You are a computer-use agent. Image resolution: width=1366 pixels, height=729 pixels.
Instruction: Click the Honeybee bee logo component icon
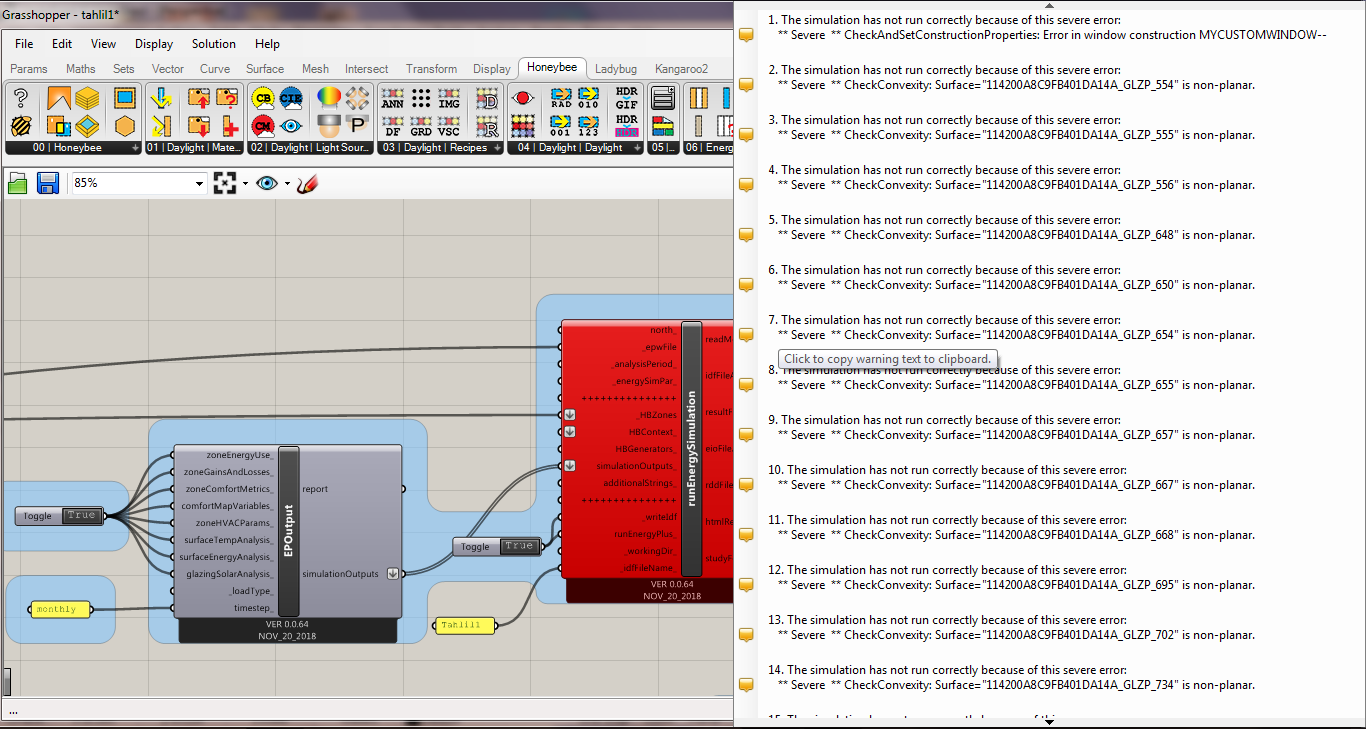click(x=21, y=126)
